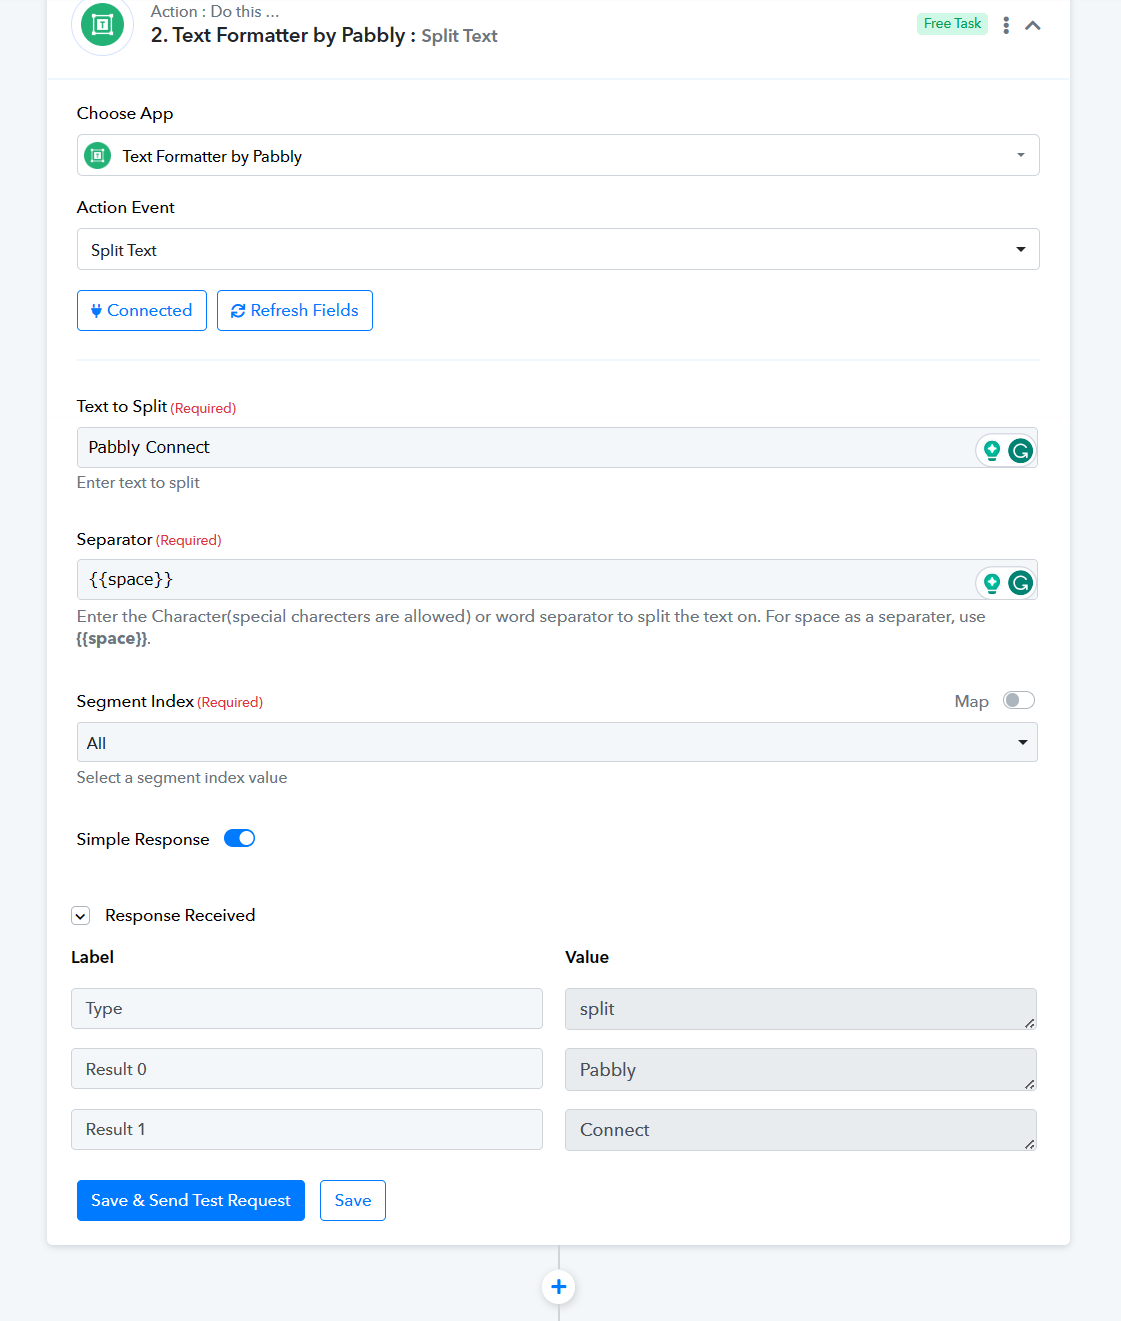The image size is (1121, 1321).
Task: Click the Connected button
Action: click(x=142, y=310)
